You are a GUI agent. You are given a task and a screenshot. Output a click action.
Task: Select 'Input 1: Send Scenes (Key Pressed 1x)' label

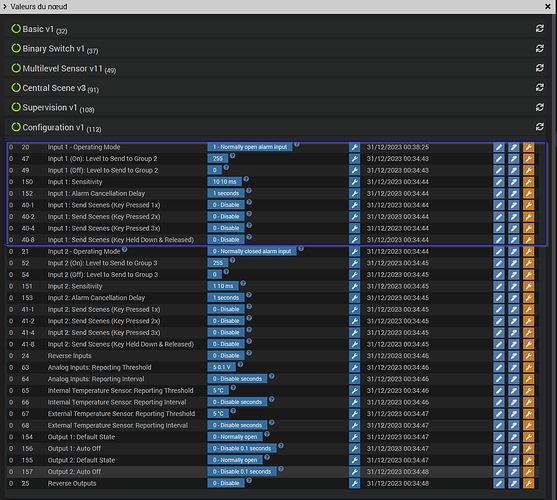pyautogui.click(x=104, y=205)
